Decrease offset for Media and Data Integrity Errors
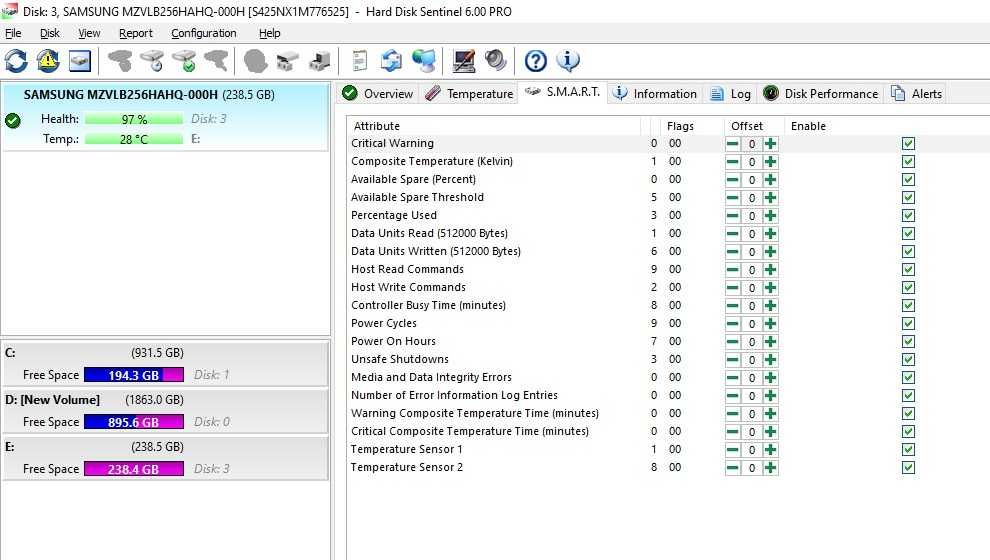 coord(732,378)
